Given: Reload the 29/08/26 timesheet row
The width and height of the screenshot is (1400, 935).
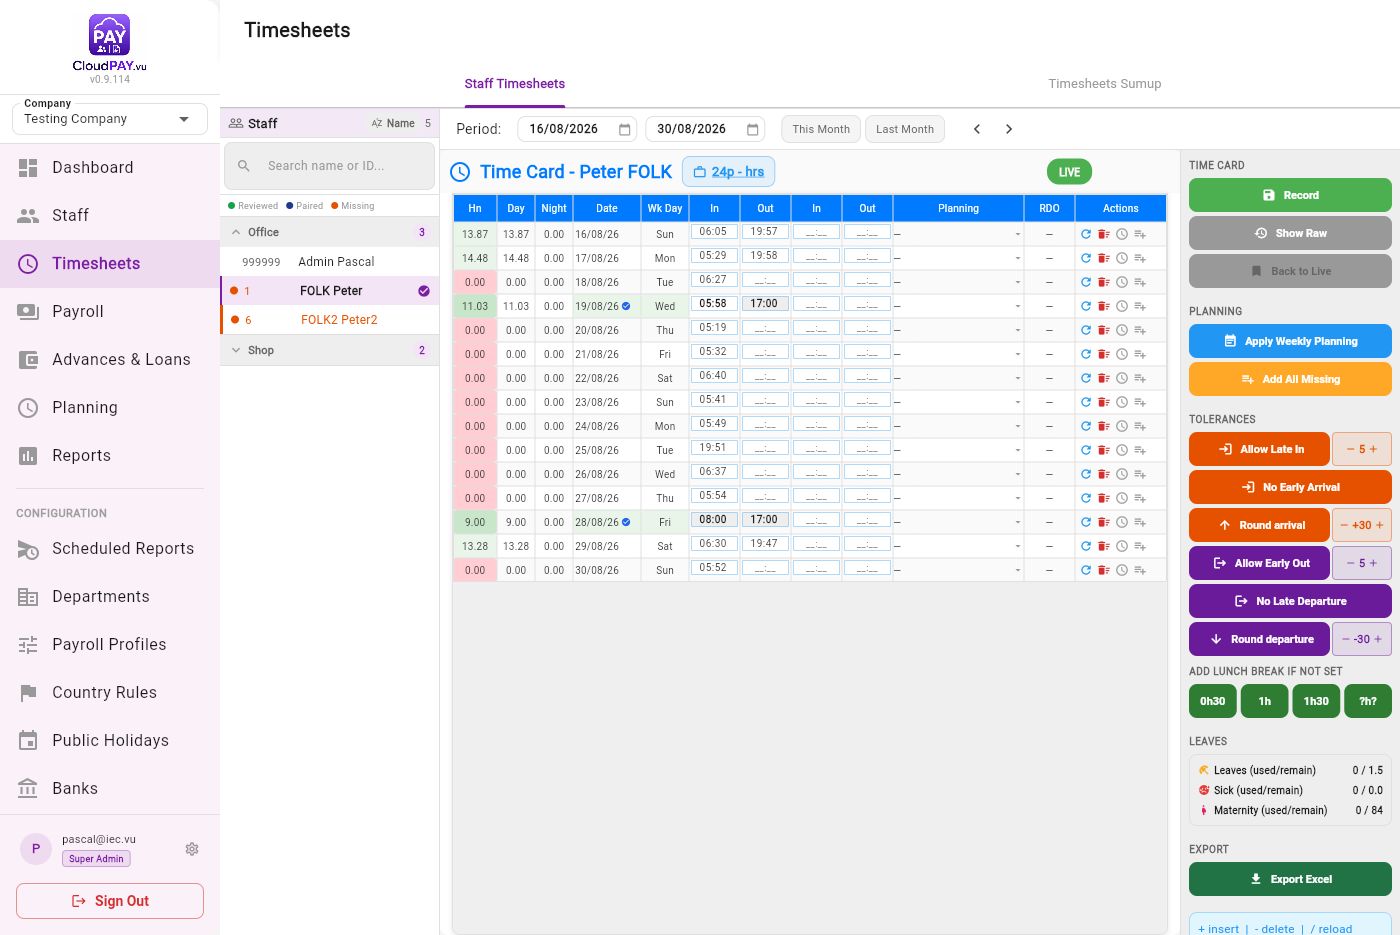Looking at the screenshot, I should tap(1086, 546).
